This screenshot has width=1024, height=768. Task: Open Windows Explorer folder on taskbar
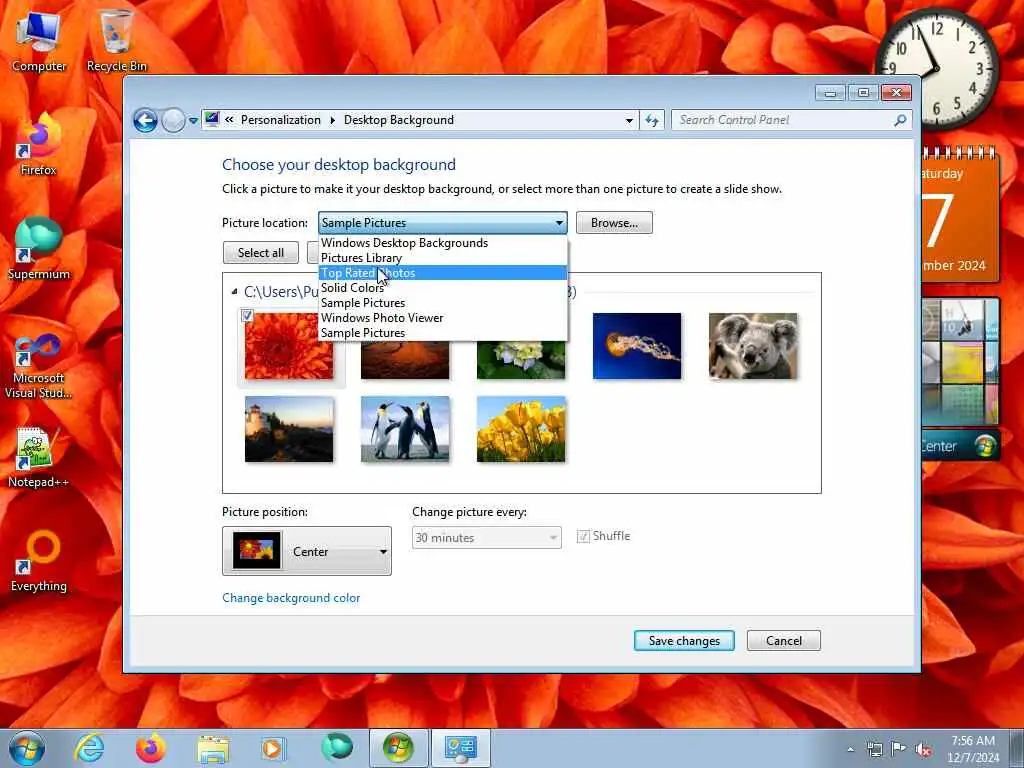click(x=212, y=748)
